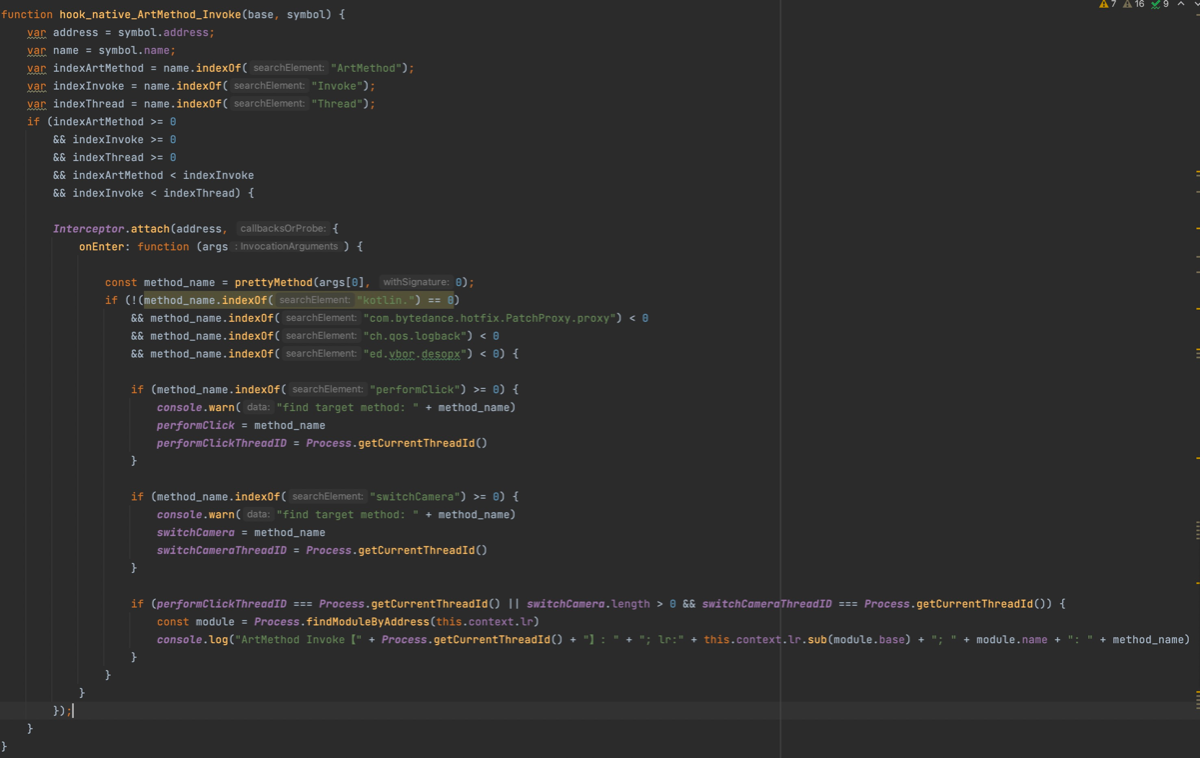Click the yellow warning indicator showing 7
This screenshot has height=758, width=1200.
click(x=1107, y=5)
